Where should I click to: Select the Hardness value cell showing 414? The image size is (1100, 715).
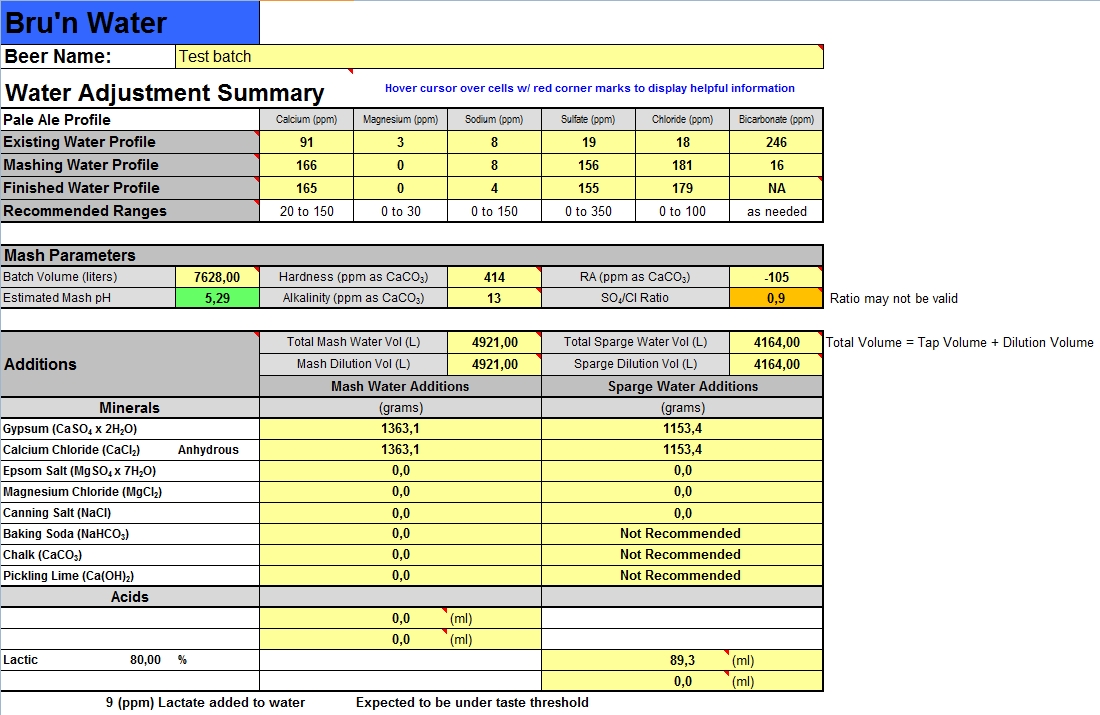494,277
